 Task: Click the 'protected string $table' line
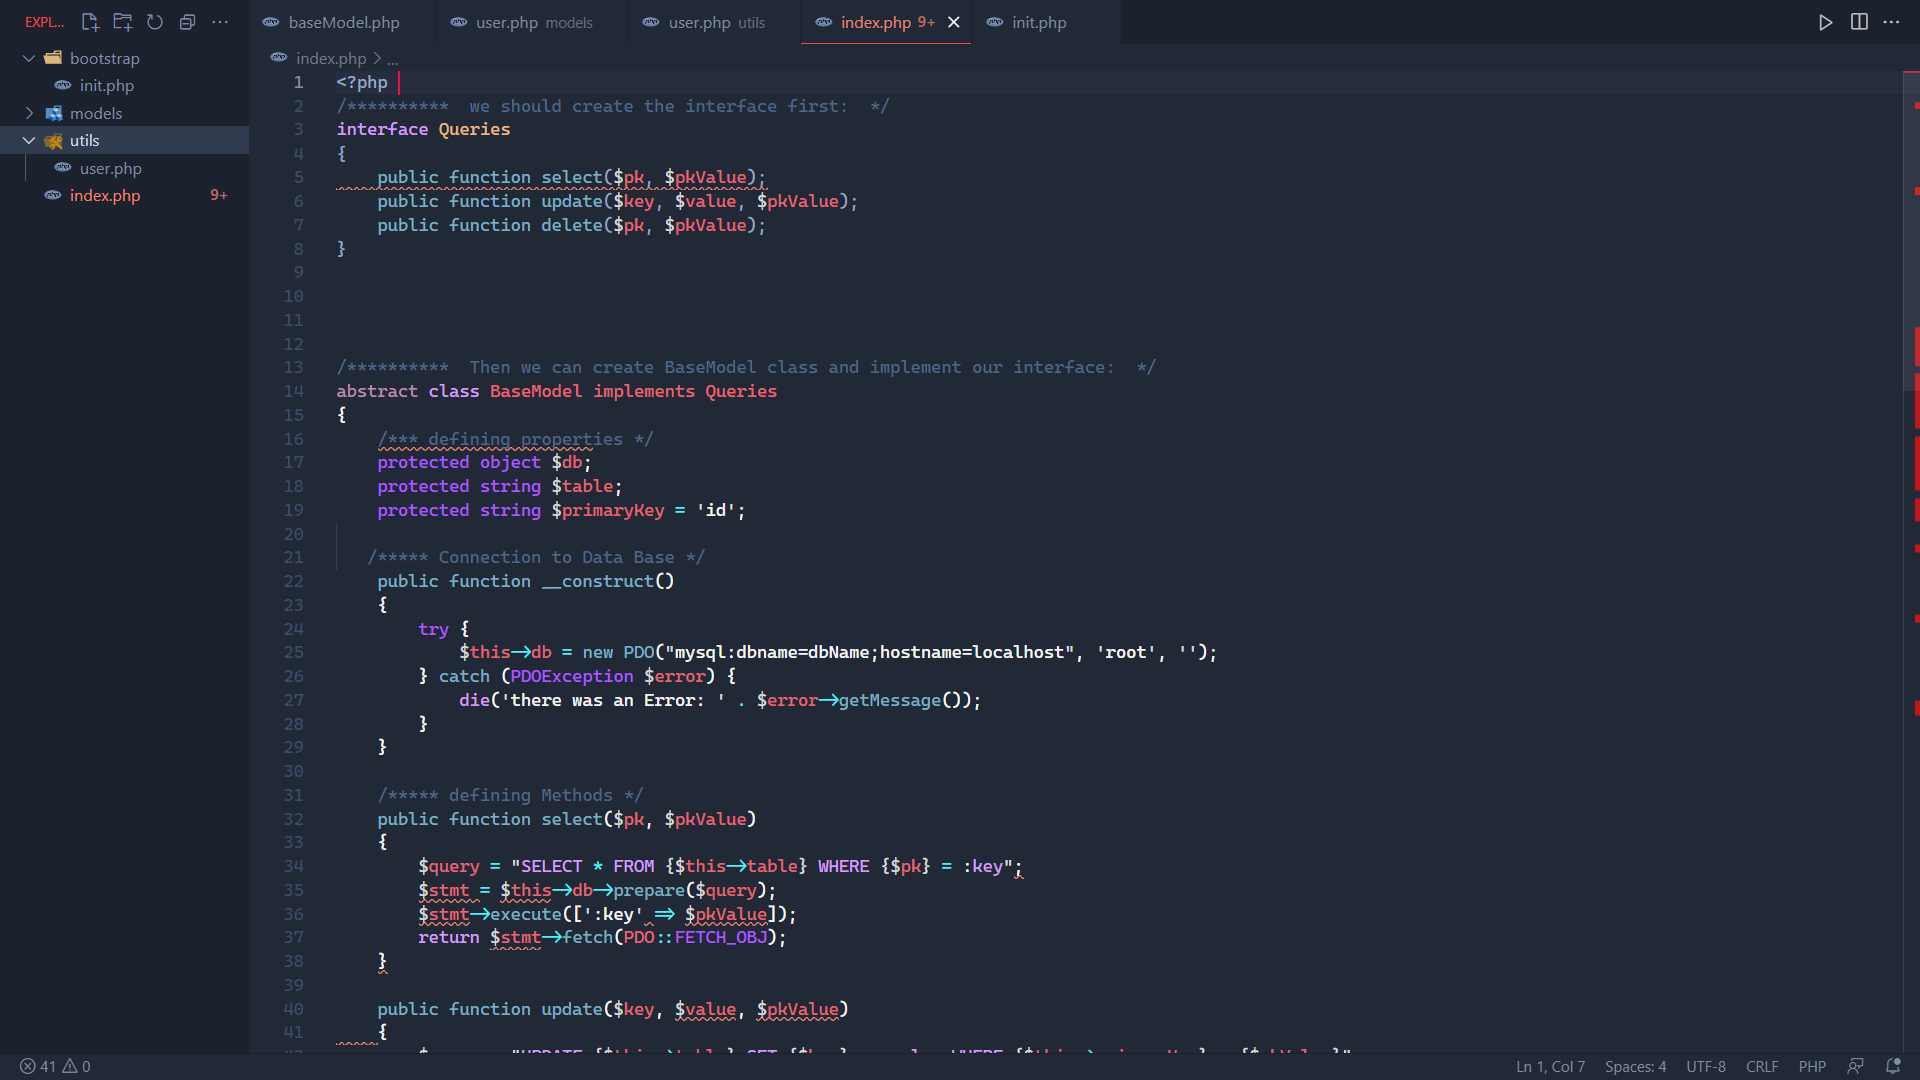pos(499,486)
